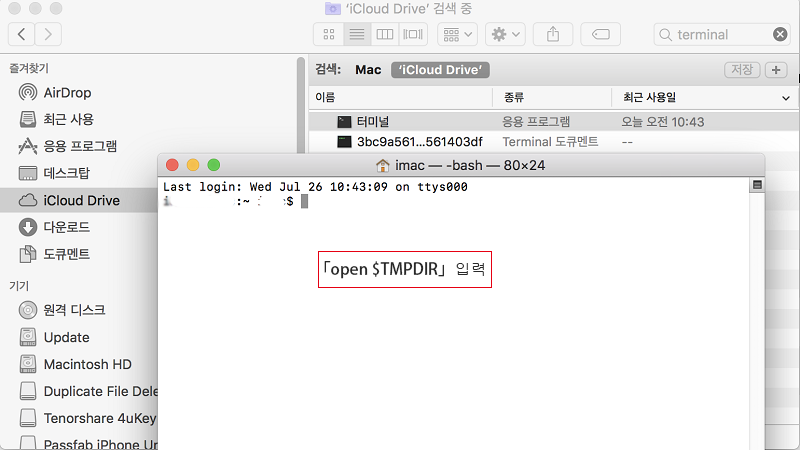Open 다운로드 in the sidebar
Screen dimensions: 800x450
coord(66,227)
